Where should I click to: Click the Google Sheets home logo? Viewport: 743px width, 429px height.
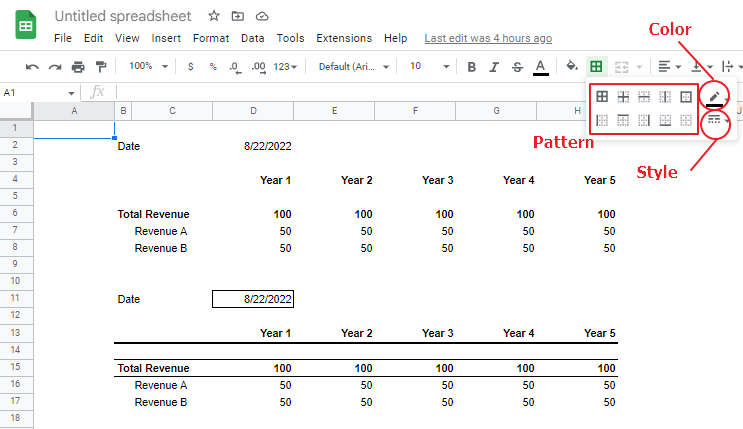click(x=26, y=25)
